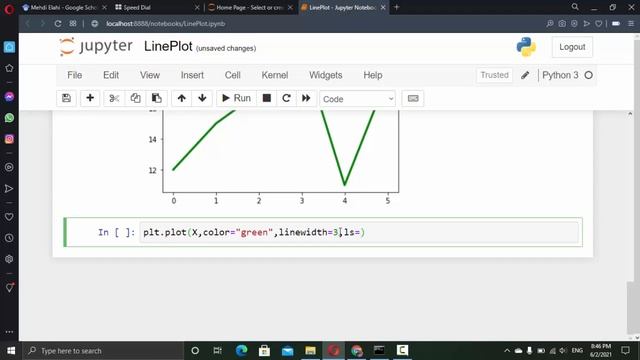Open Mail app from taskbar
The width and height of the screenshot is (640, 360).
tap(287, 350)
